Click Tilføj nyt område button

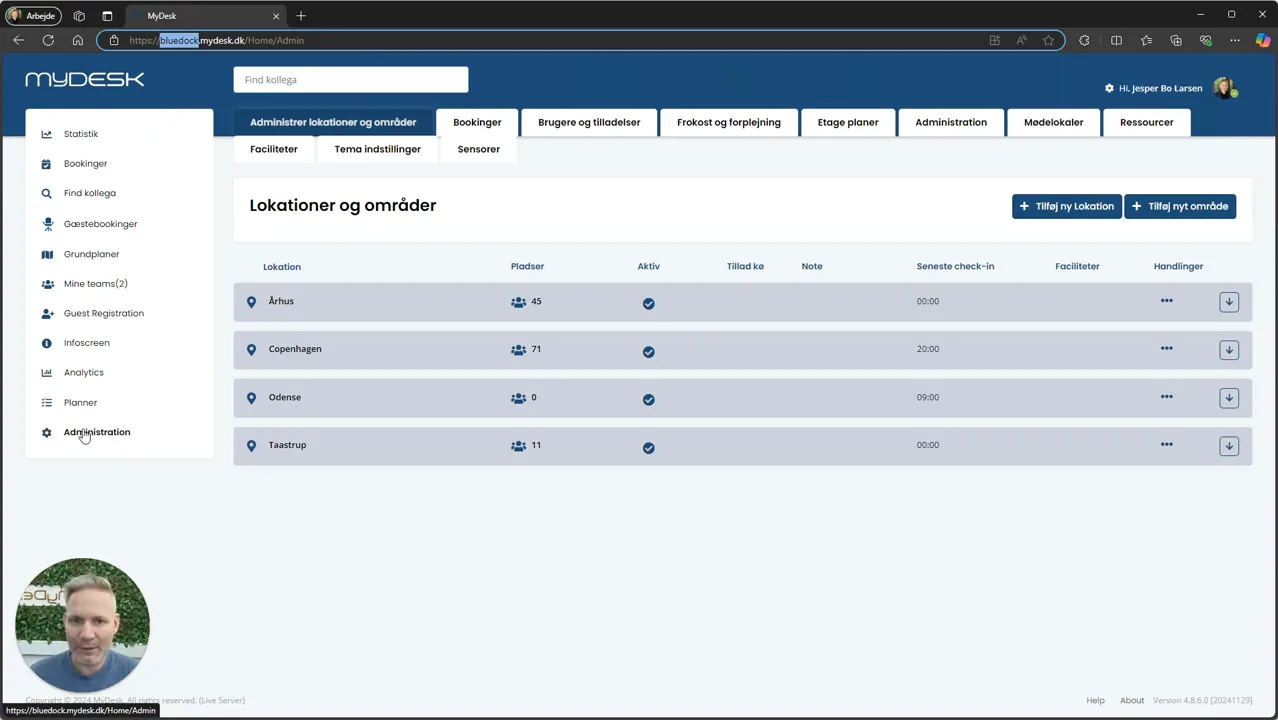(x=1180, y=206)
